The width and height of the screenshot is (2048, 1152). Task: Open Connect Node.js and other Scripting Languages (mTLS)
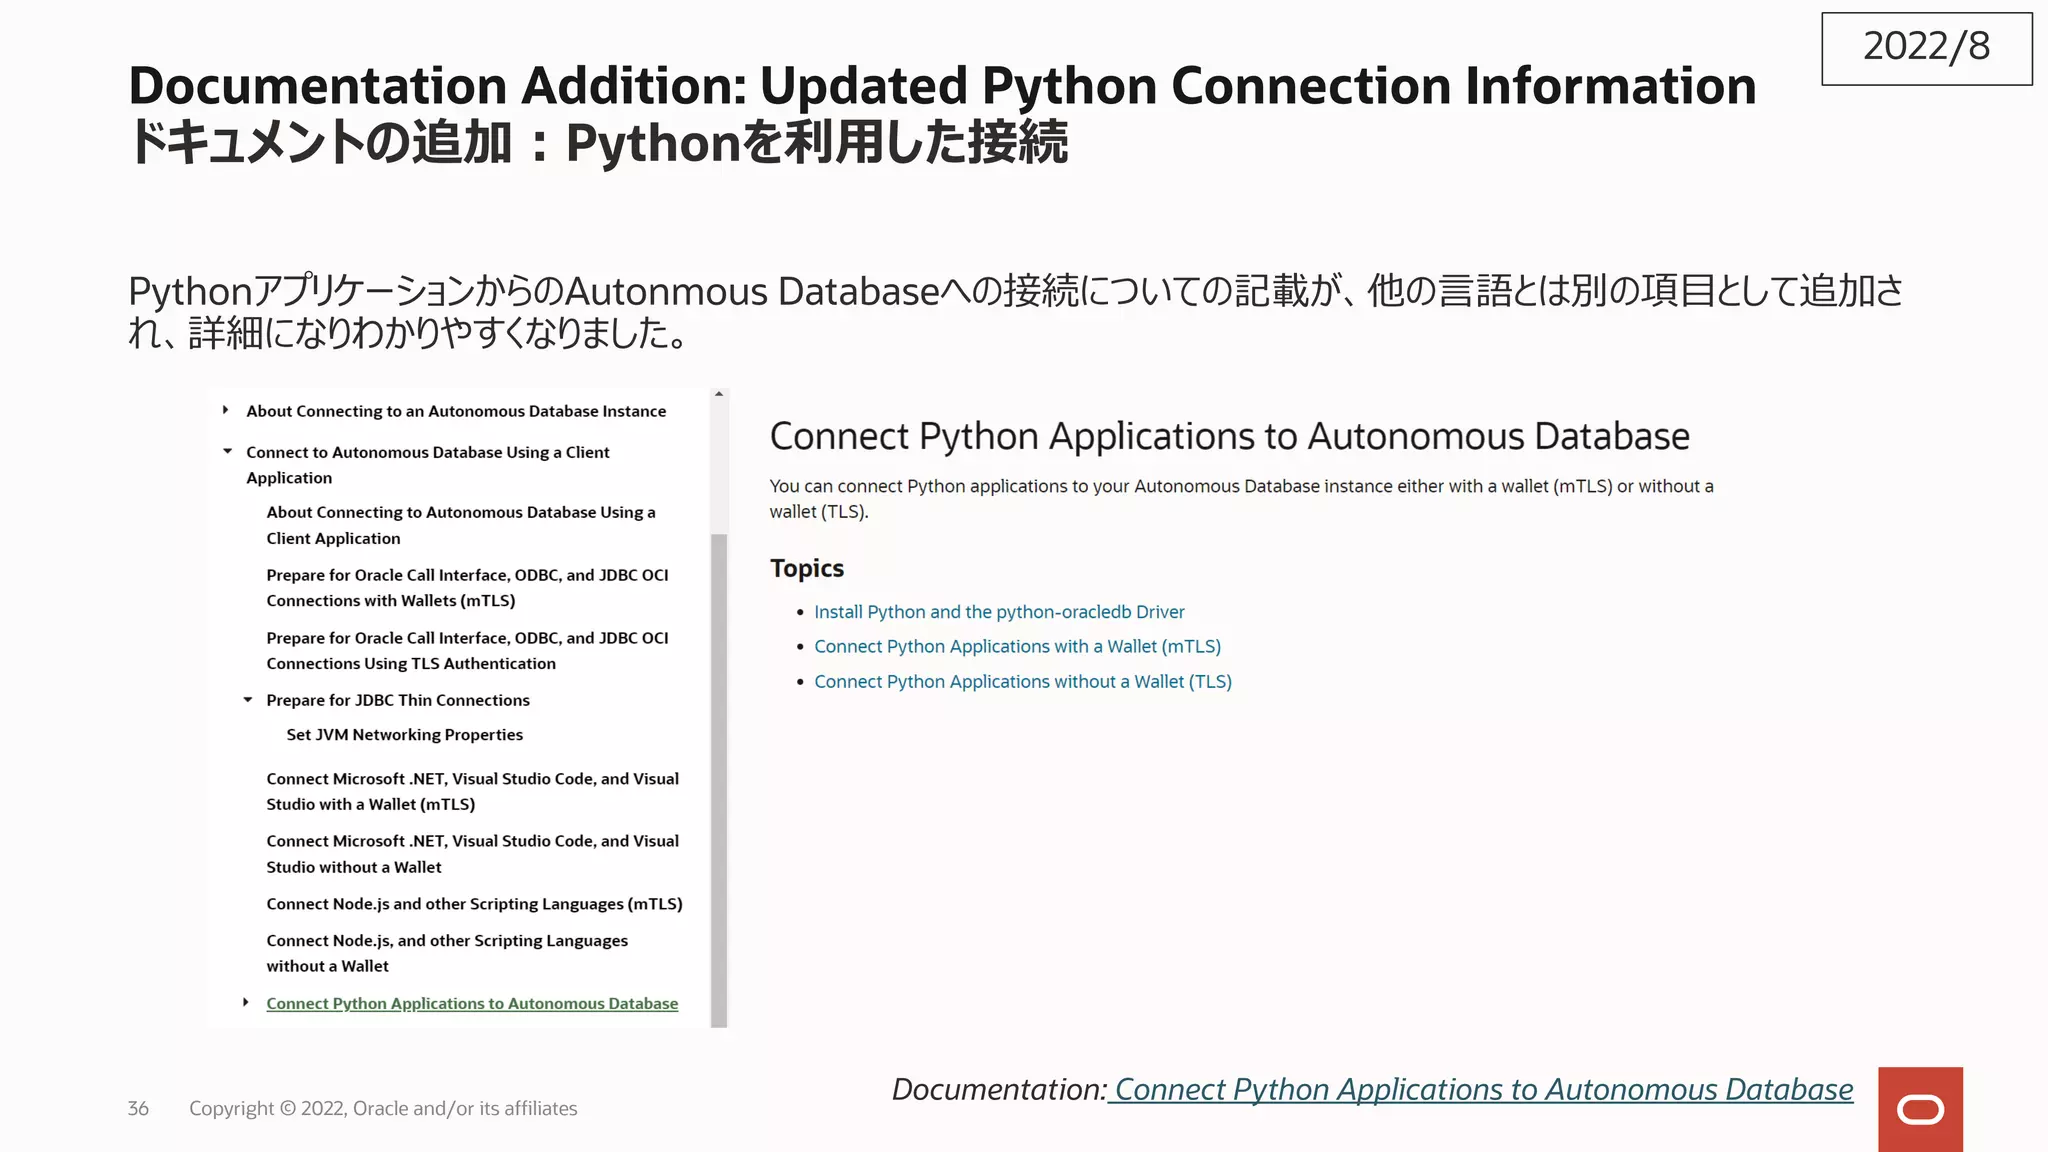(474, 904)
